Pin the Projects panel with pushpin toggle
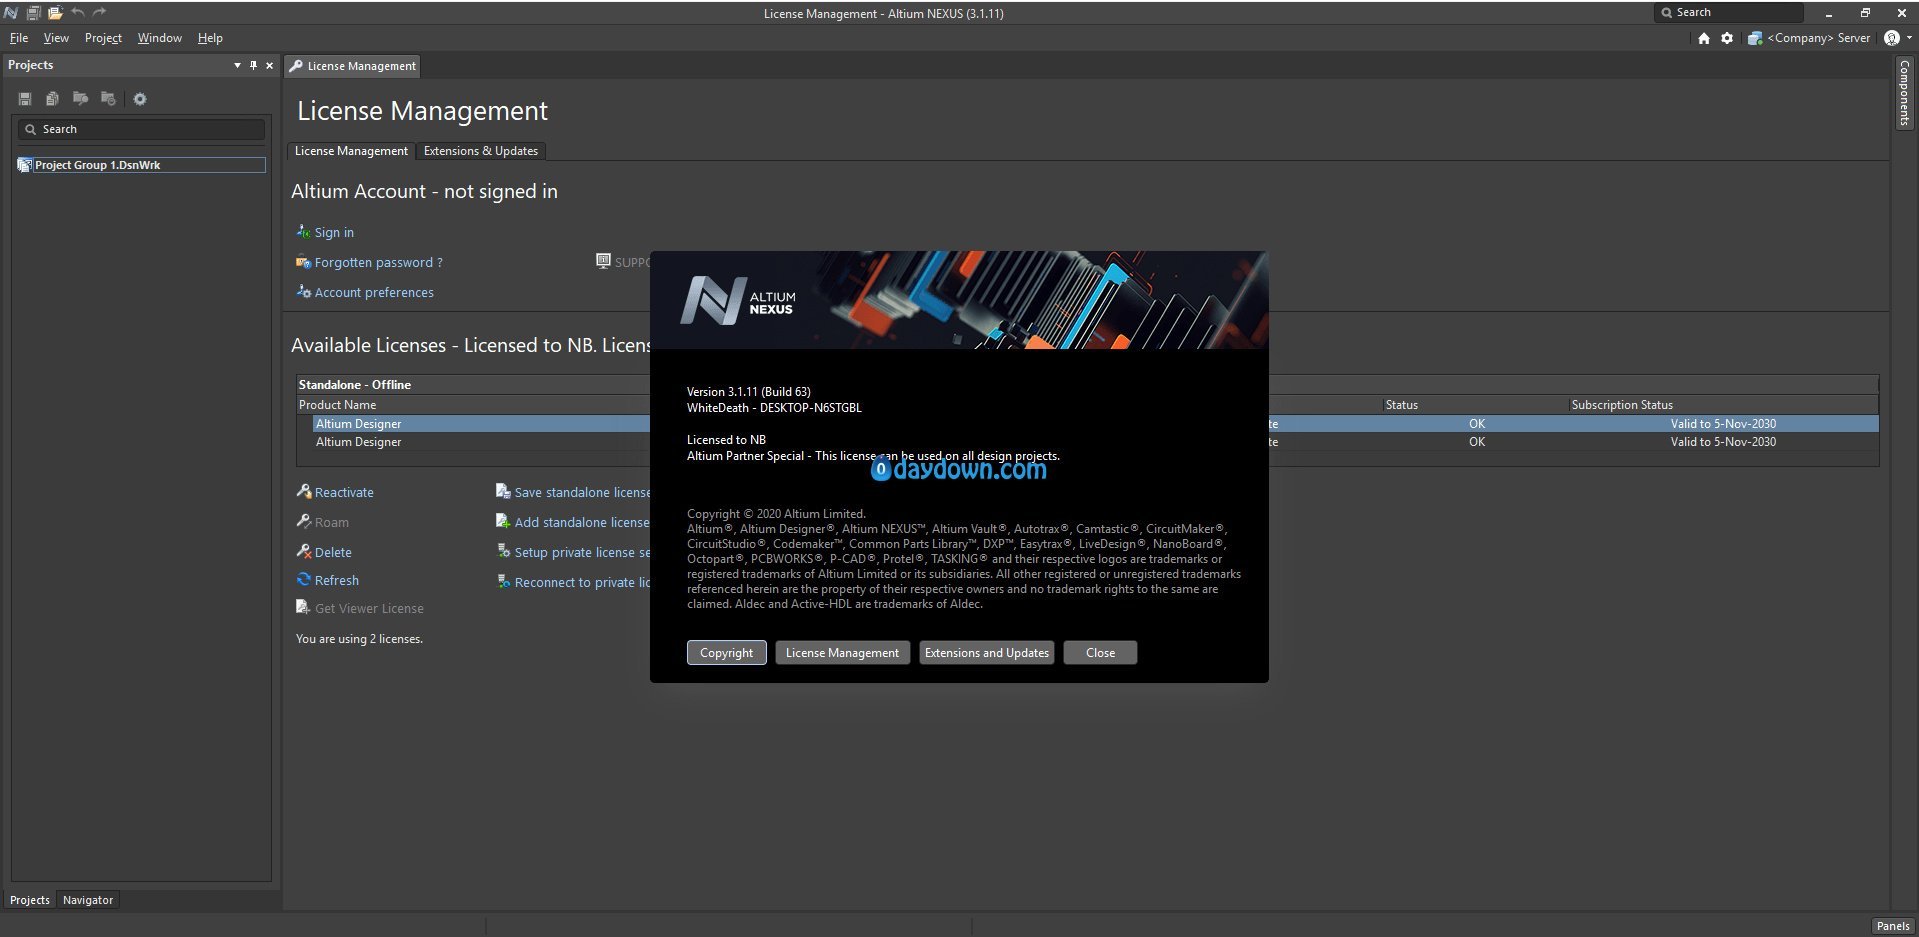1919x937 pixels. 253,65
